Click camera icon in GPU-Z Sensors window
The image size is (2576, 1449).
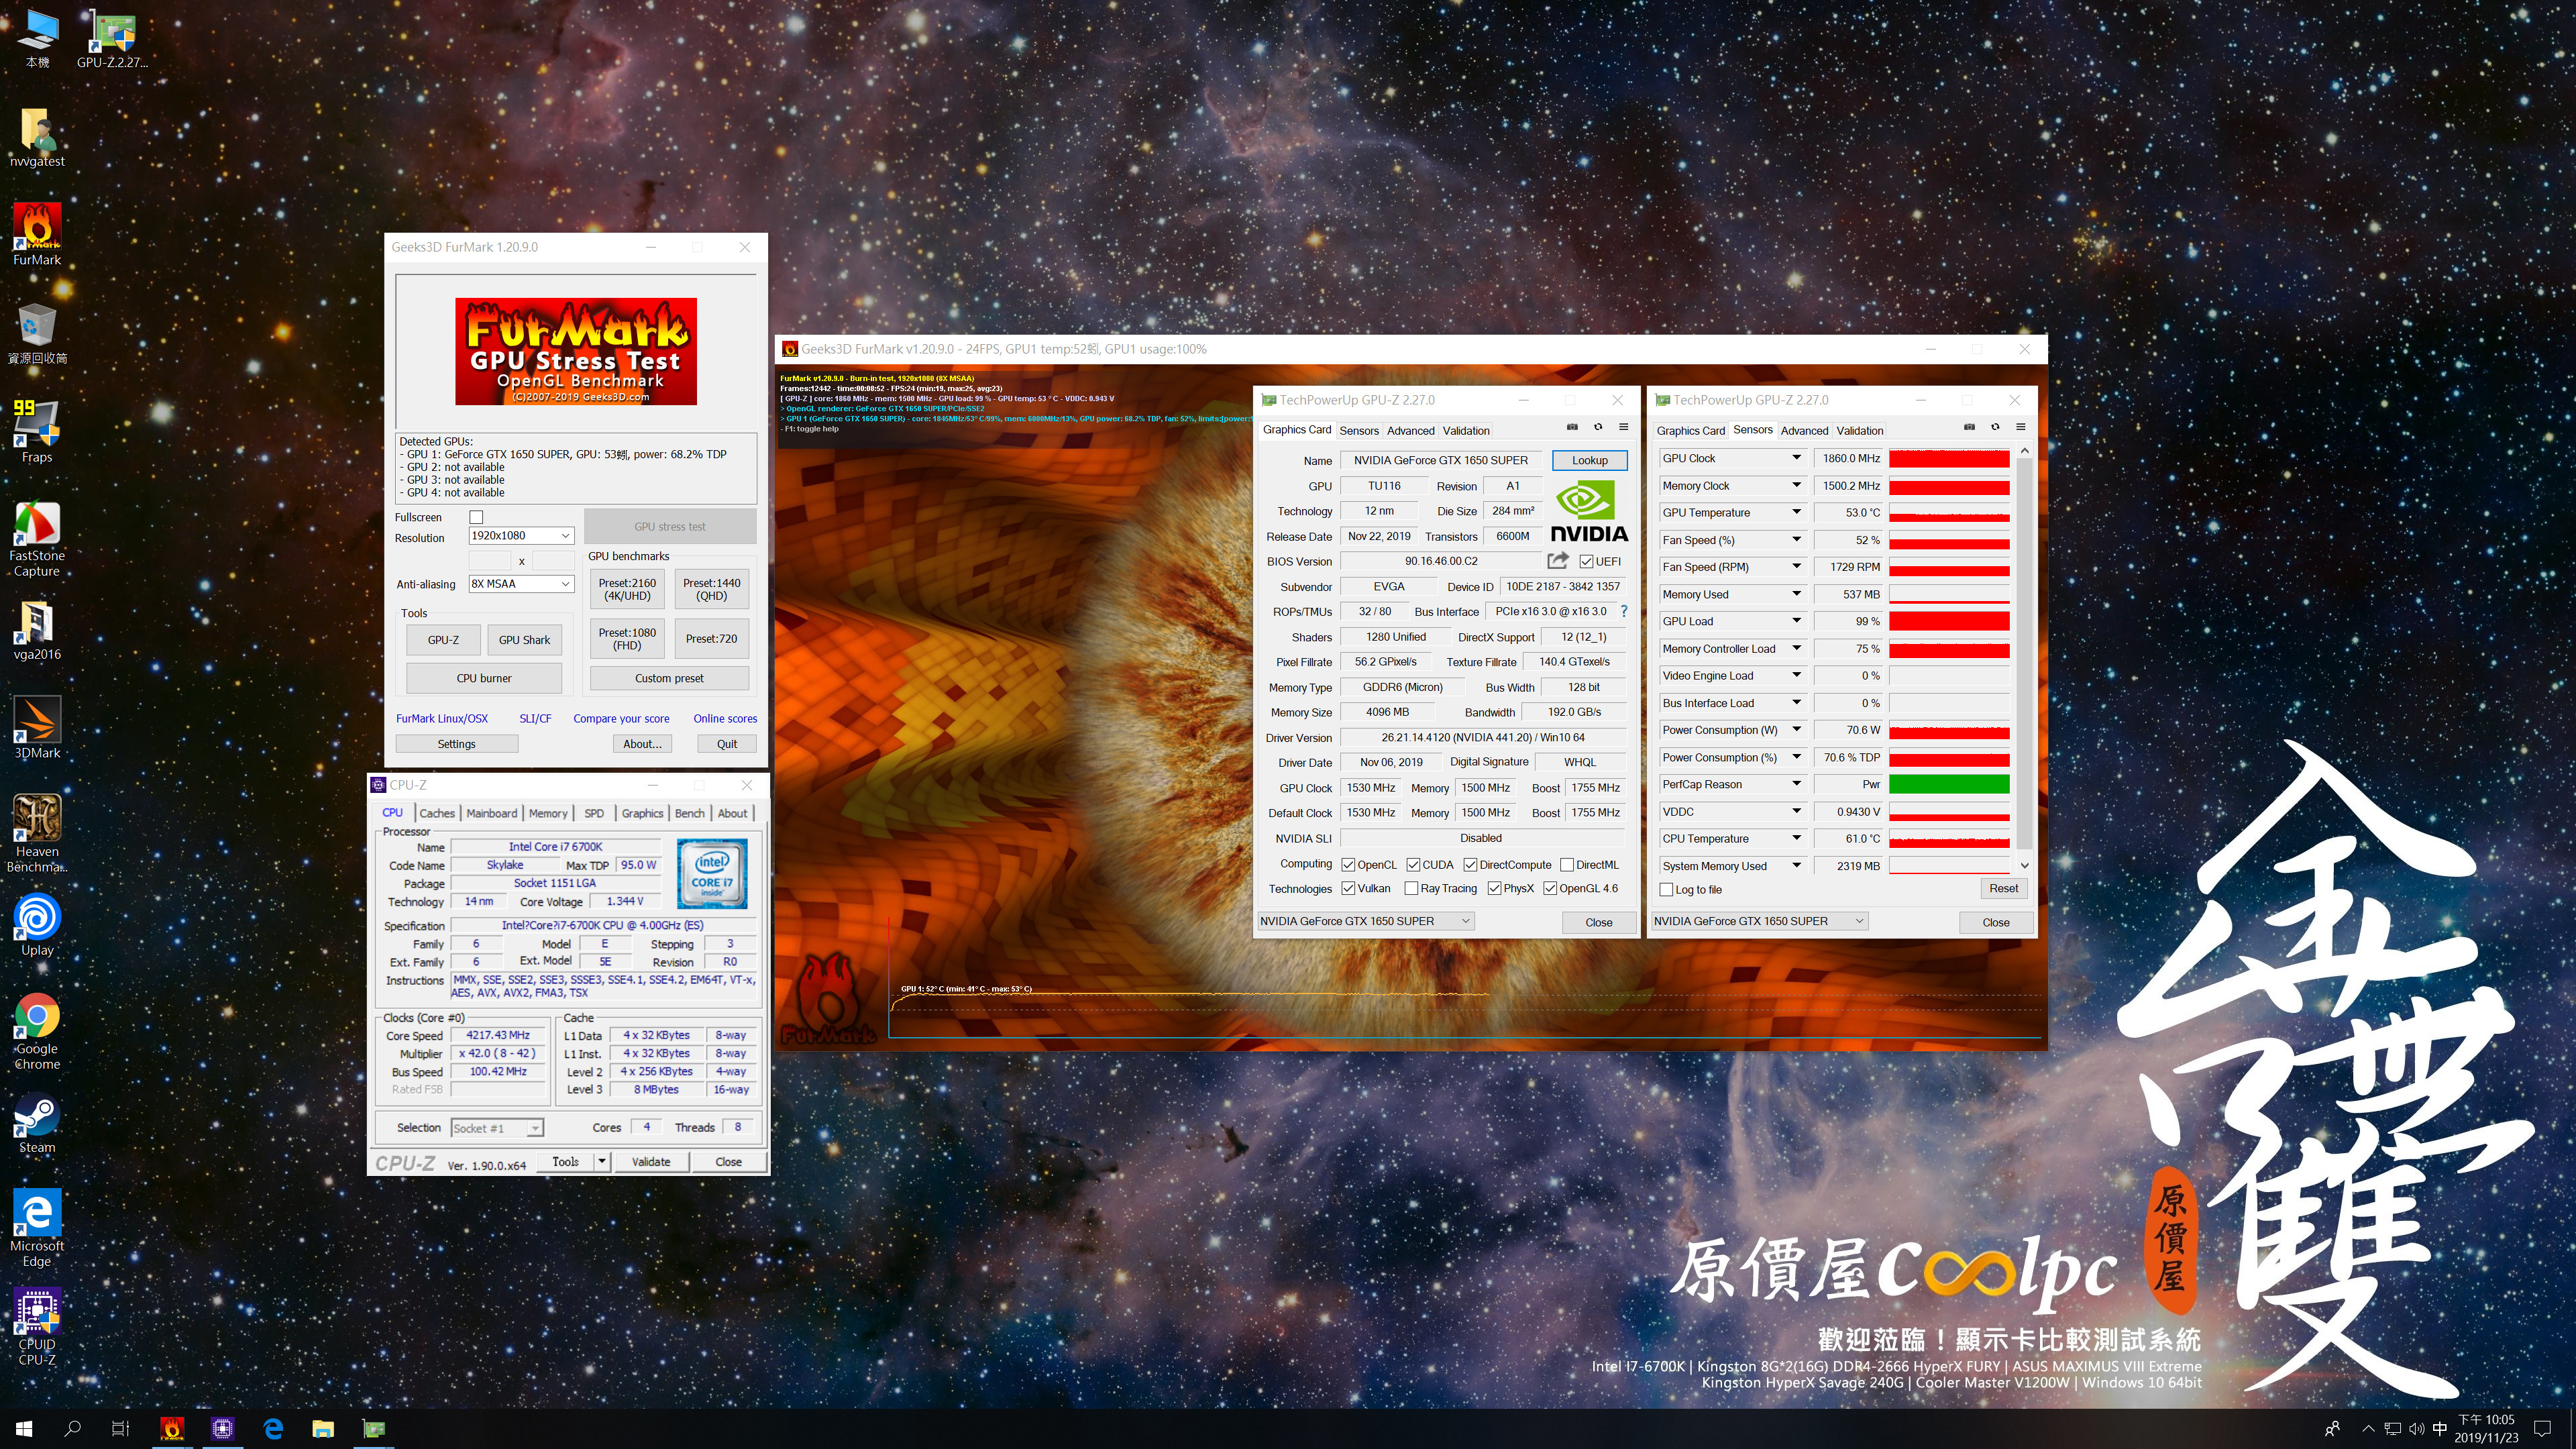[x=1969, y=427]
